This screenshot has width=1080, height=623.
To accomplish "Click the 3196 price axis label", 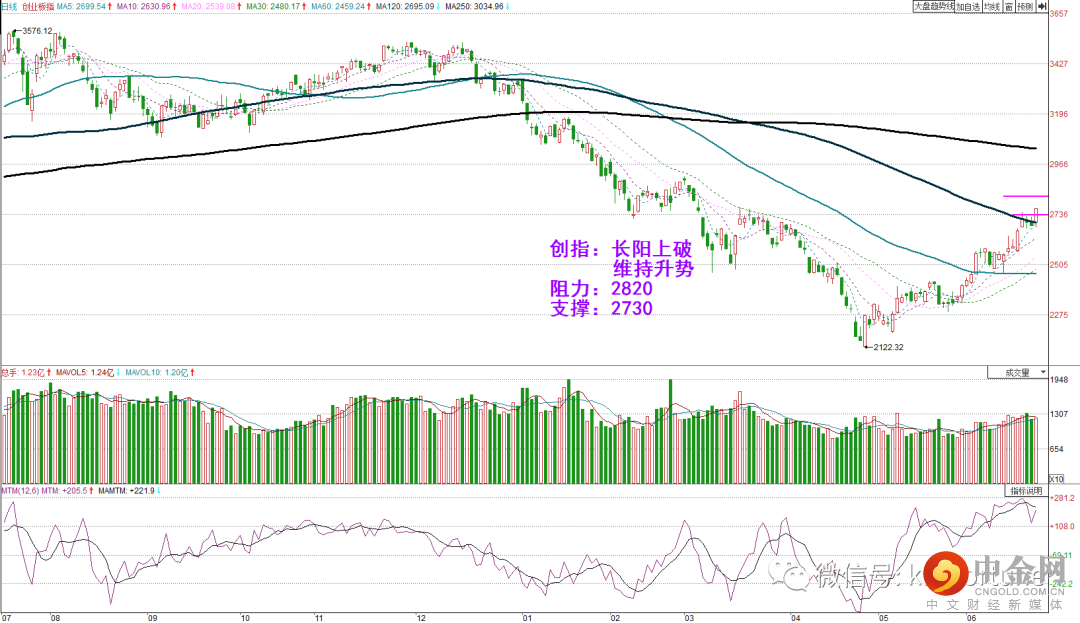I will click(1059, 114).
